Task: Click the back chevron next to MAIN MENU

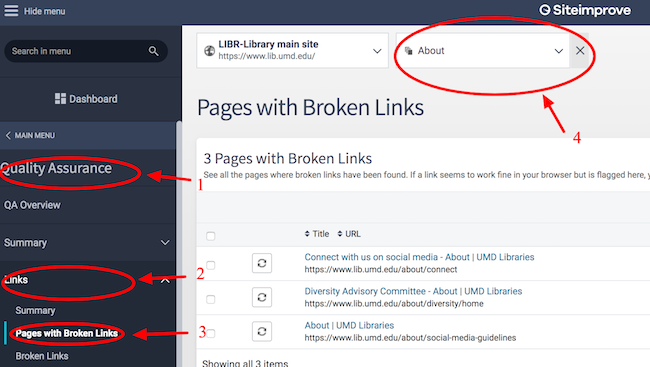Action: tap(8, 135)
